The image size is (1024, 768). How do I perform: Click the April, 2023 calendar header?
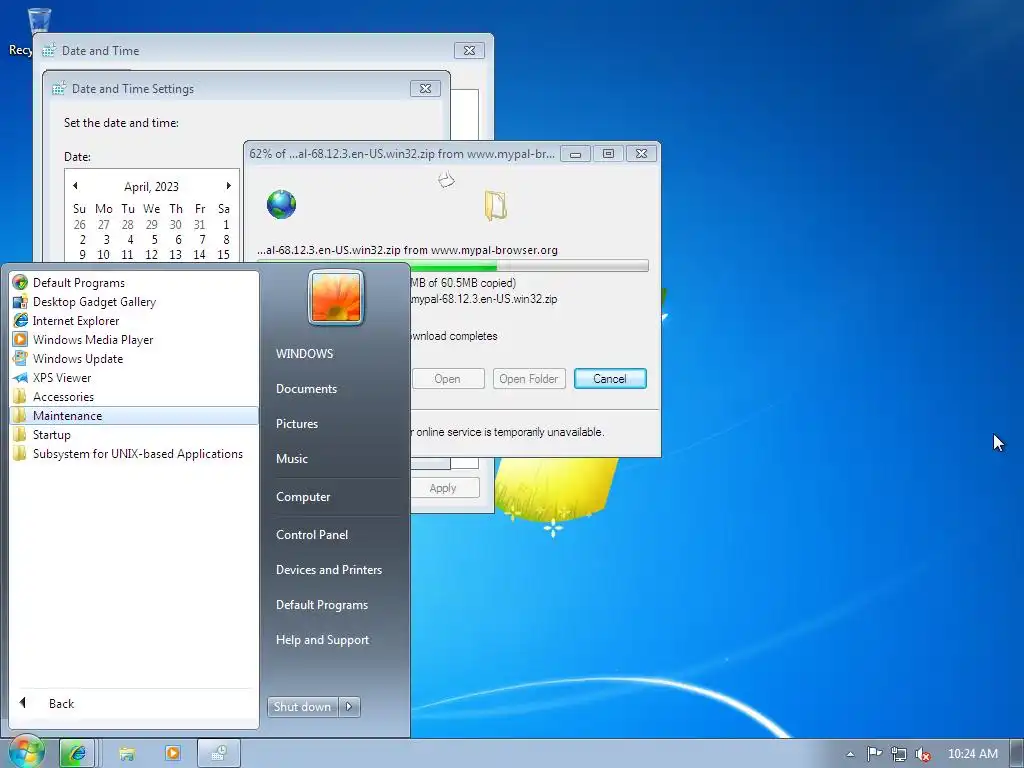click(x=152, y=187)
